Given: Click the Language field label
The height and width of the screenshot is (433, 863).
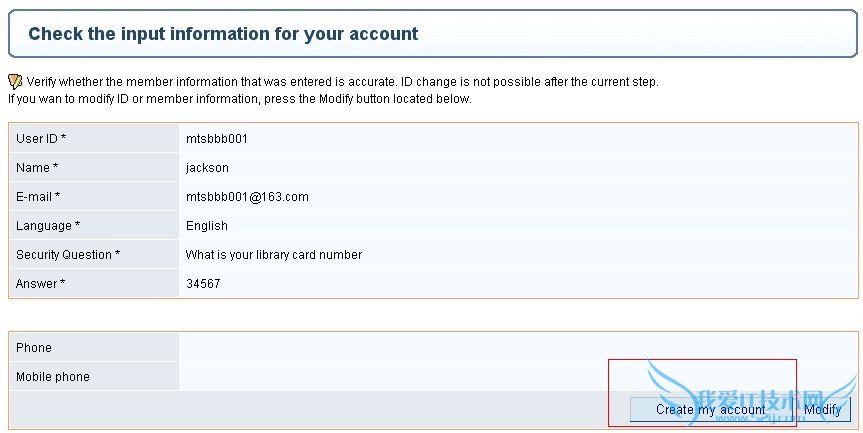Looking at the screenshot, I should [x=48, y=226].
